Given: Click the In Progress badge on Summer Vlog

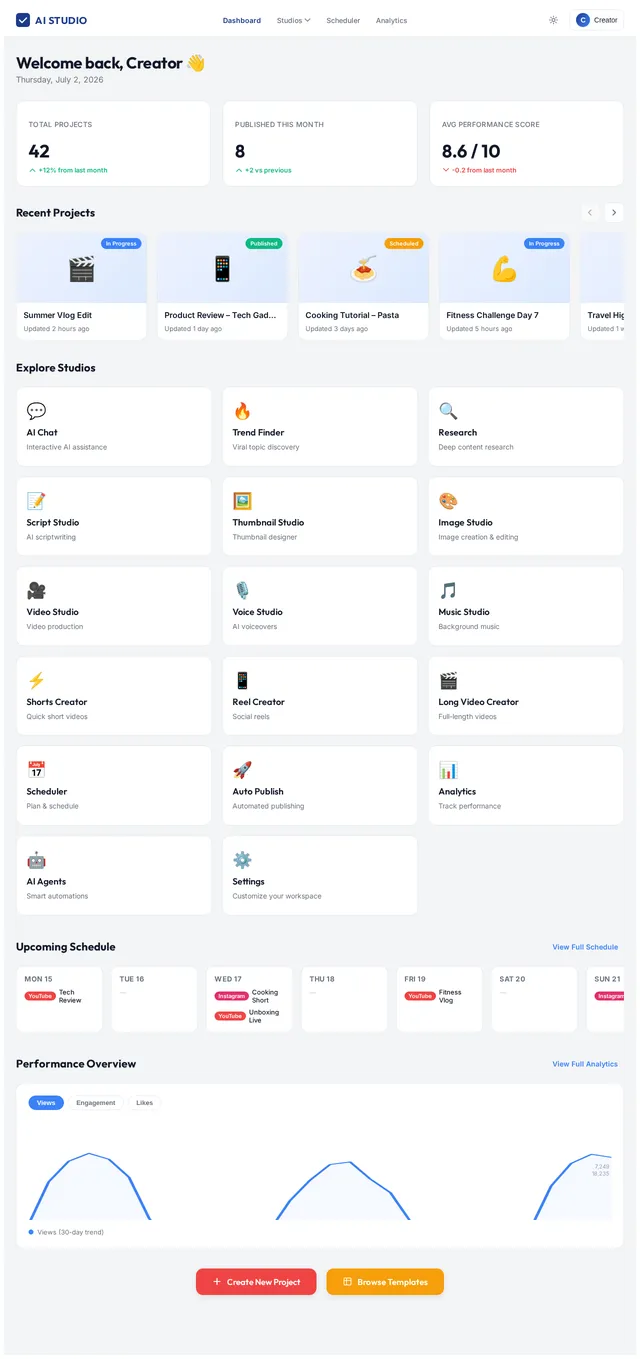Looking at the screenshot, I should [x=121, y=243].
